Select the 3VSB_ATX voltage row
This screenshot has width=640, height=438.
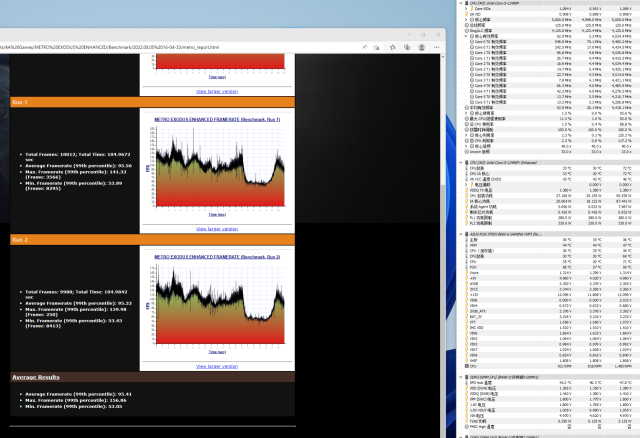click(549, 311)
